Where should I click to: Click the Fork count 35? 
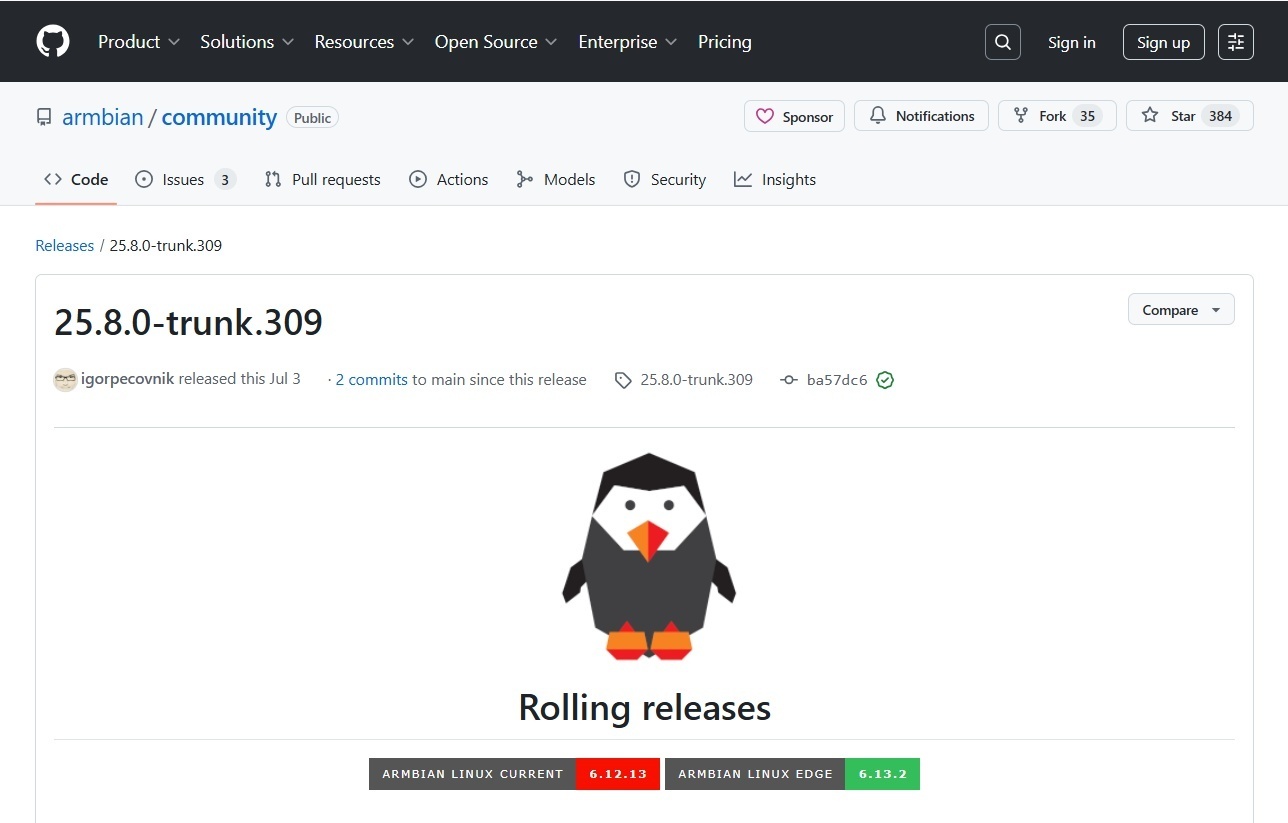click(1087, 116)
